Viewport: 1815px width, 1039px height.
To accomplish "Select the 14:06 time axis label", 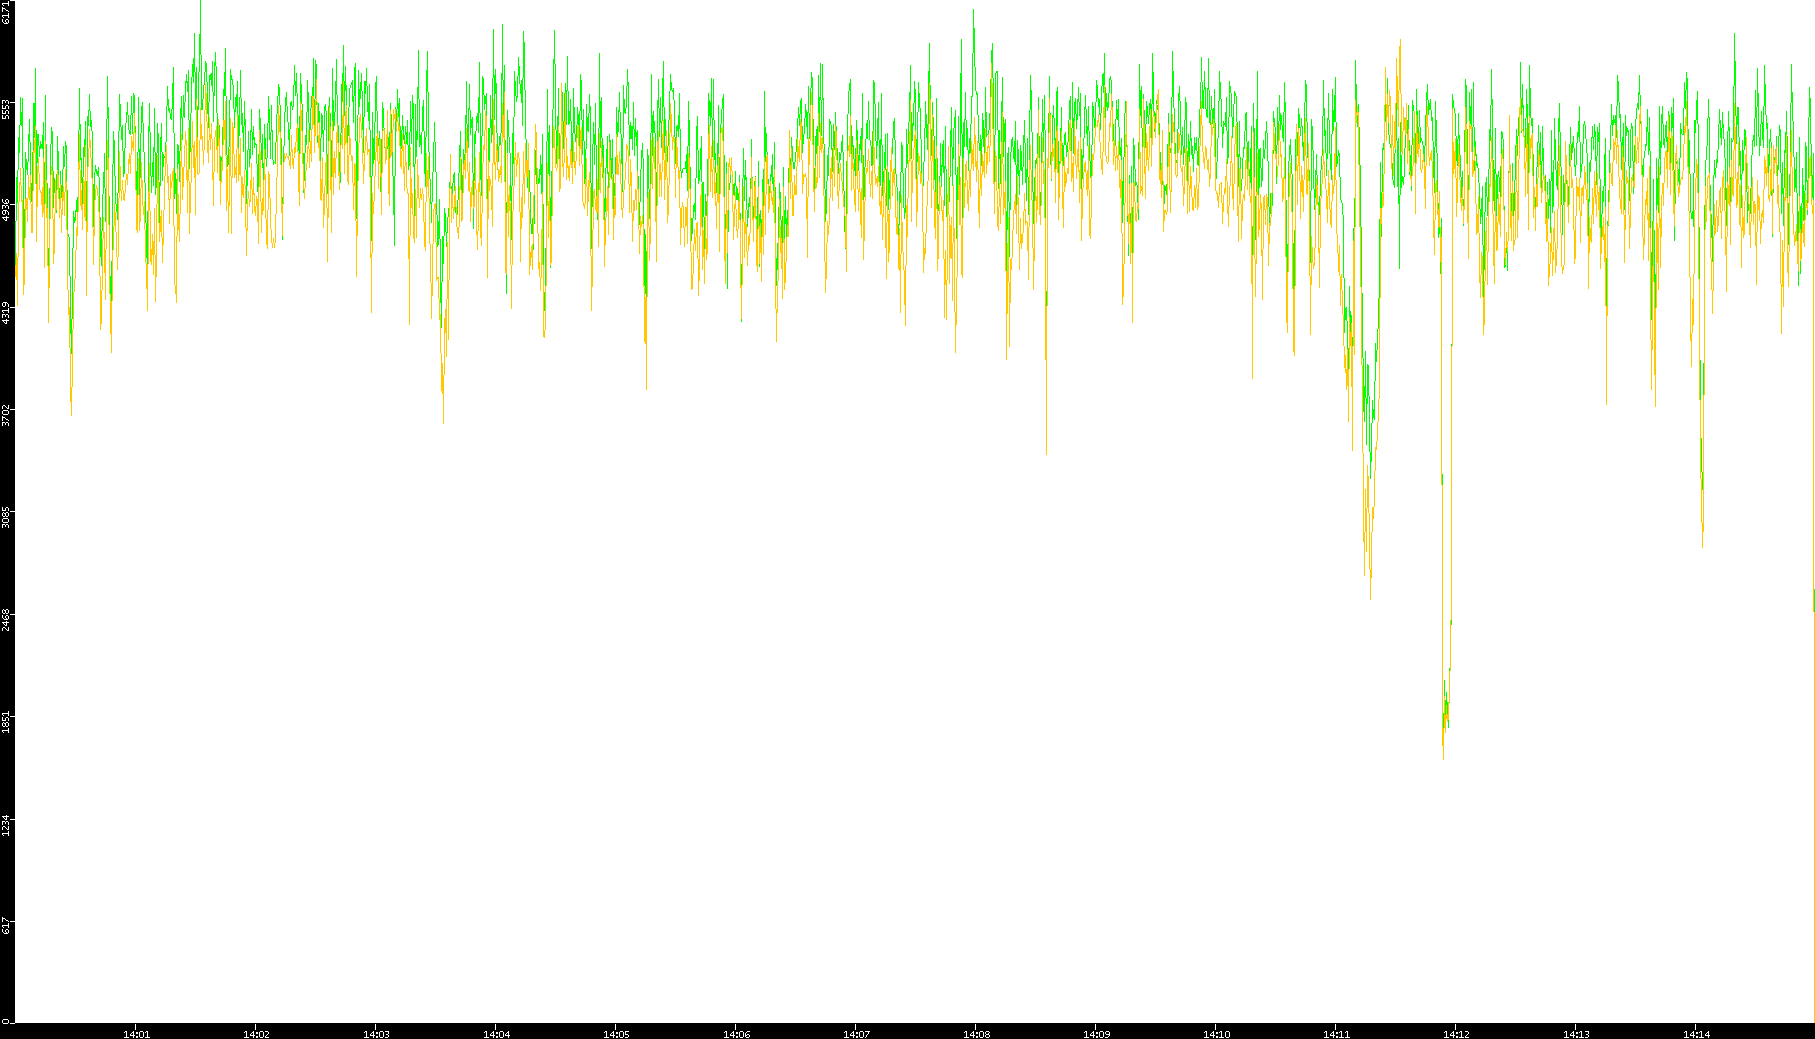I will tap(736, 1034).
